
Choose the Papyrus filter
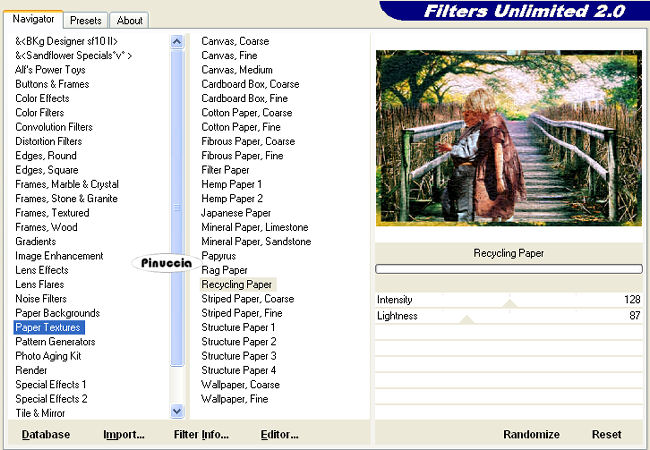(218, 256)
